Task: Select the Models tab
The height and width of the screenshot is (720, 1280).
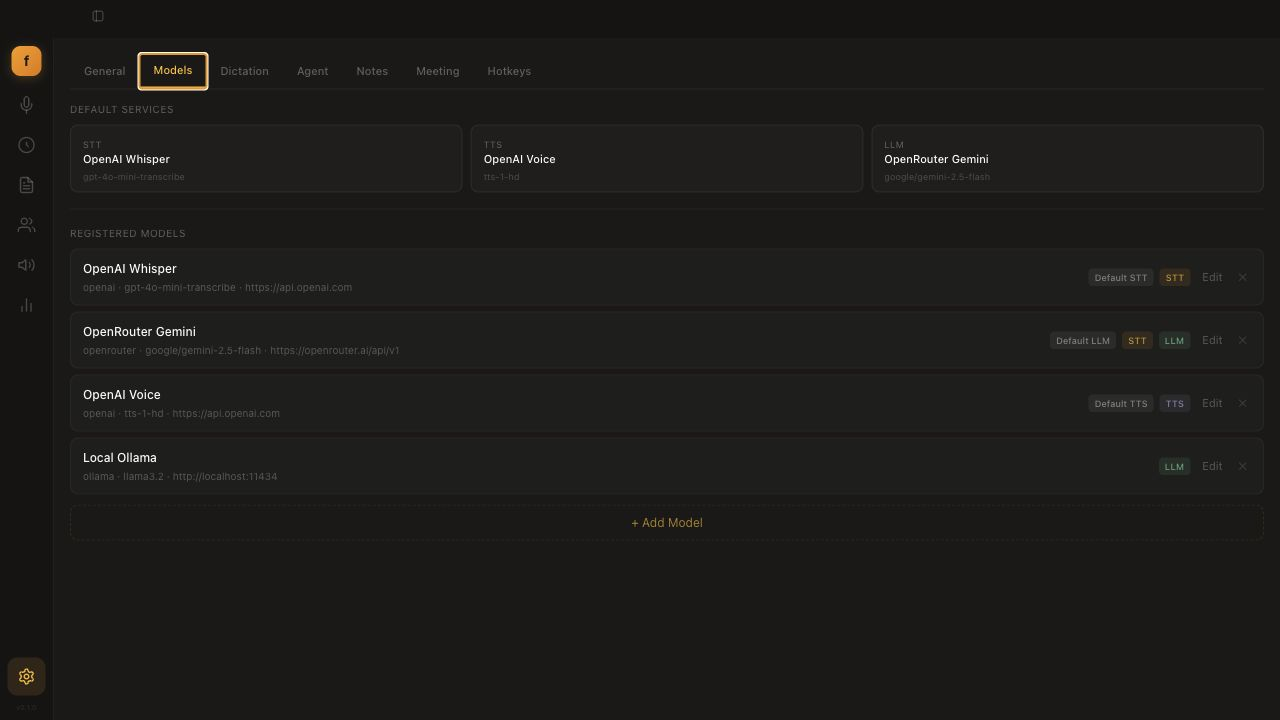Action: point(173,71)
